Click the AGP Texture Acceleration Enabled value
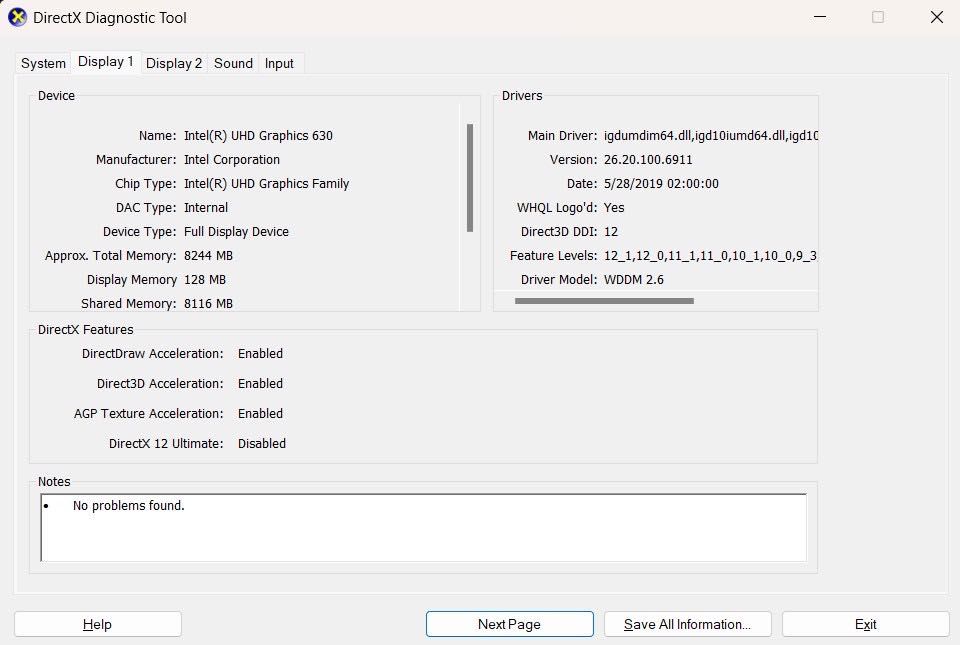 point(260,414)
